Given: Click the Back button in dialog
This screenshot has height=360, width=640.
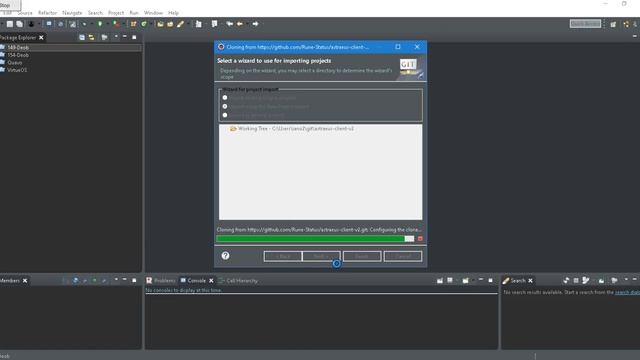Looking at the screenshot, I should pos(283,256).
